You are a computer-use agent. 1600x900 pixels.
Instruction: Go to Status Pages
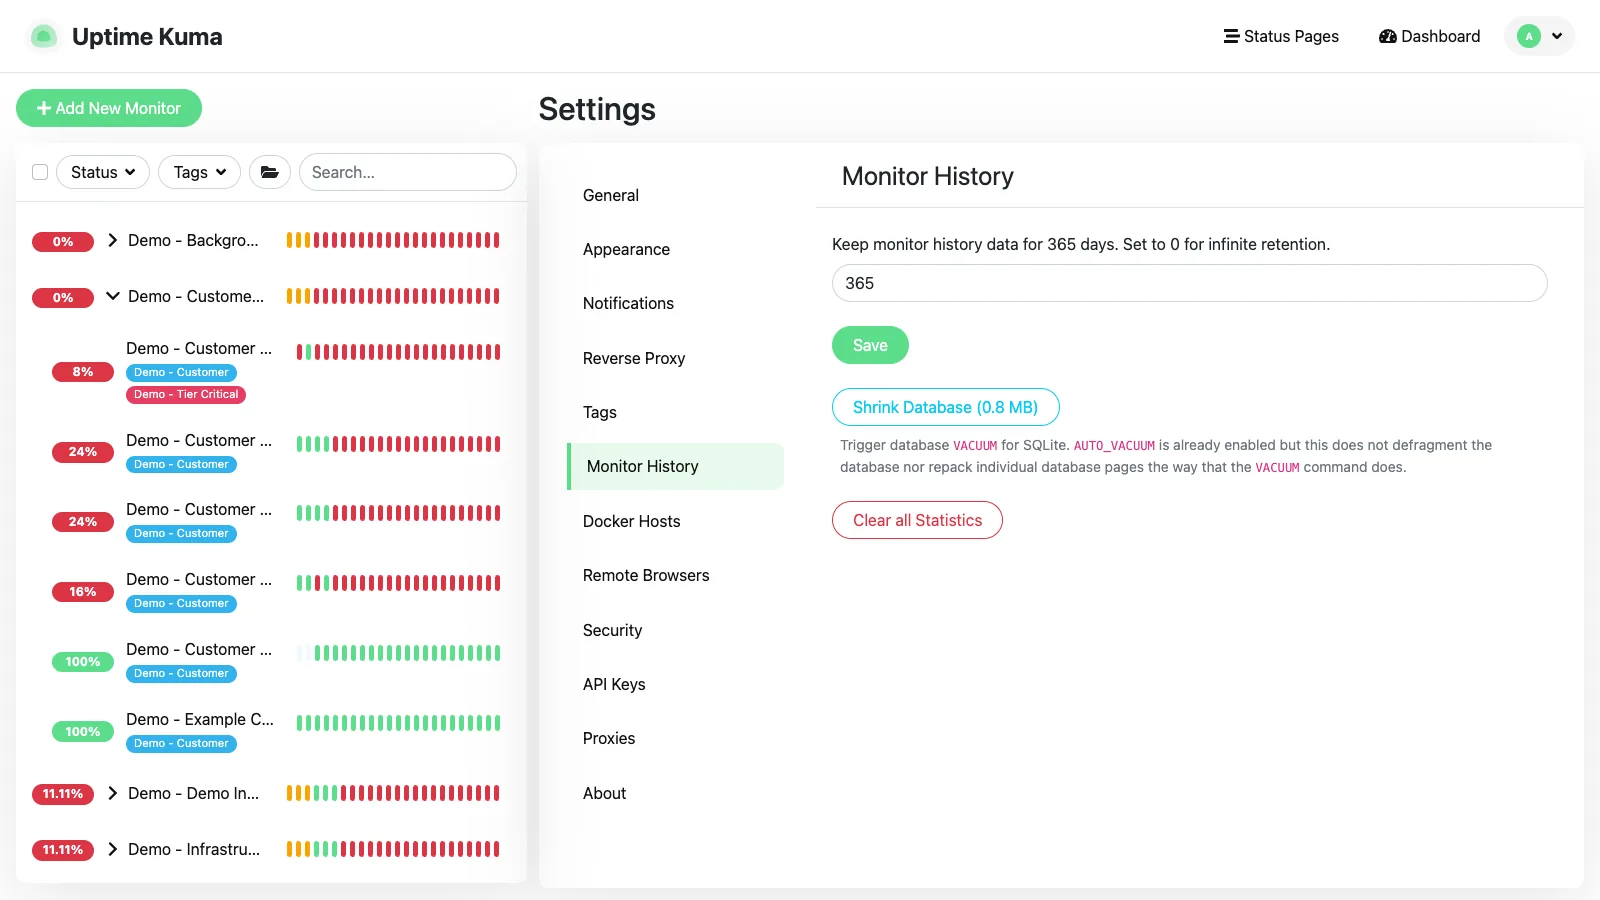pyautogui.click(x=1281, y=36)
